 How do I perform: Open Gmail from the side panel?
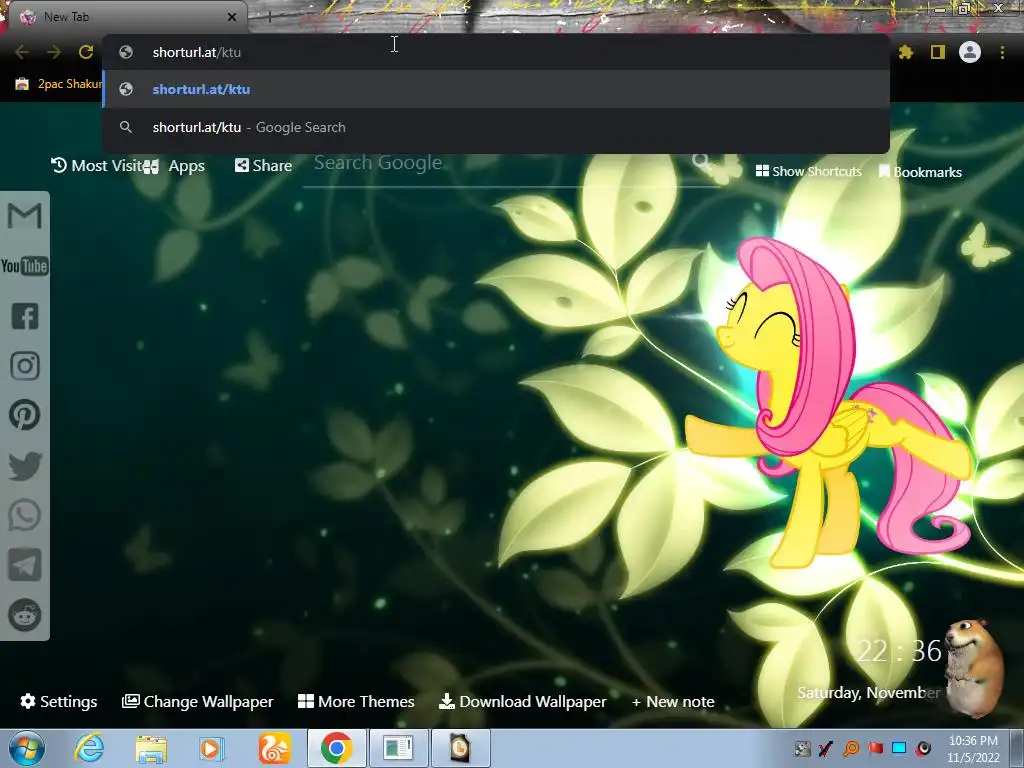click(x=24, y=216)
